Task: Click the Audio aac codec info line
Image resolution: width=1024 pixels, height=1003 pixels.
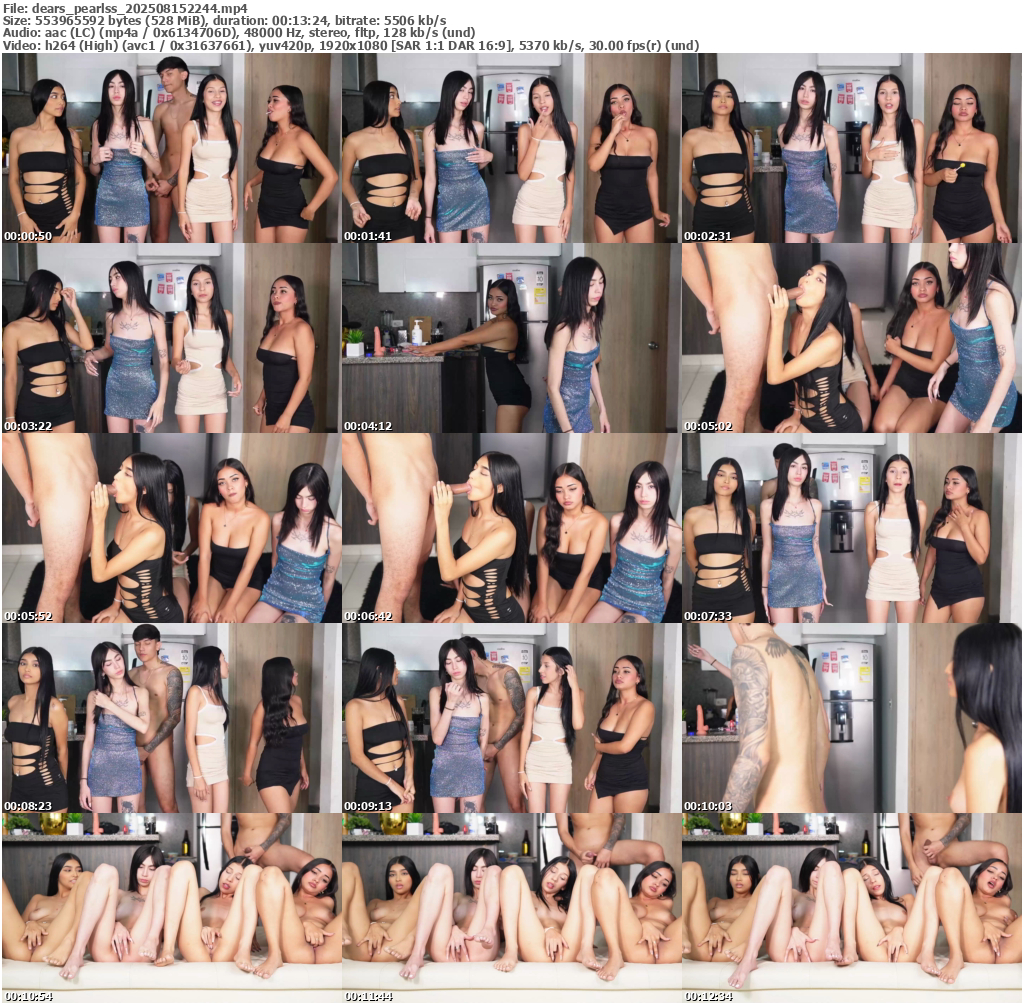Action: tap(239, 33)
